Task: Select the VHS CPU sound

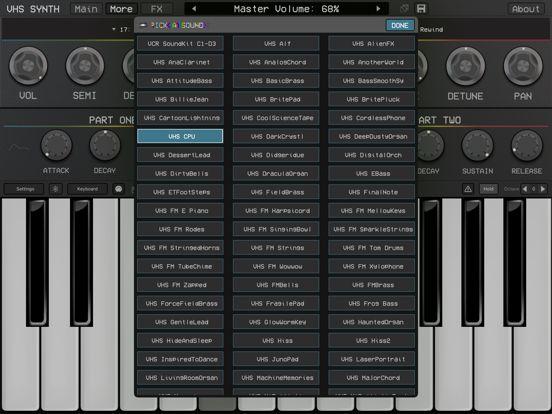Action: coord(180,136)
